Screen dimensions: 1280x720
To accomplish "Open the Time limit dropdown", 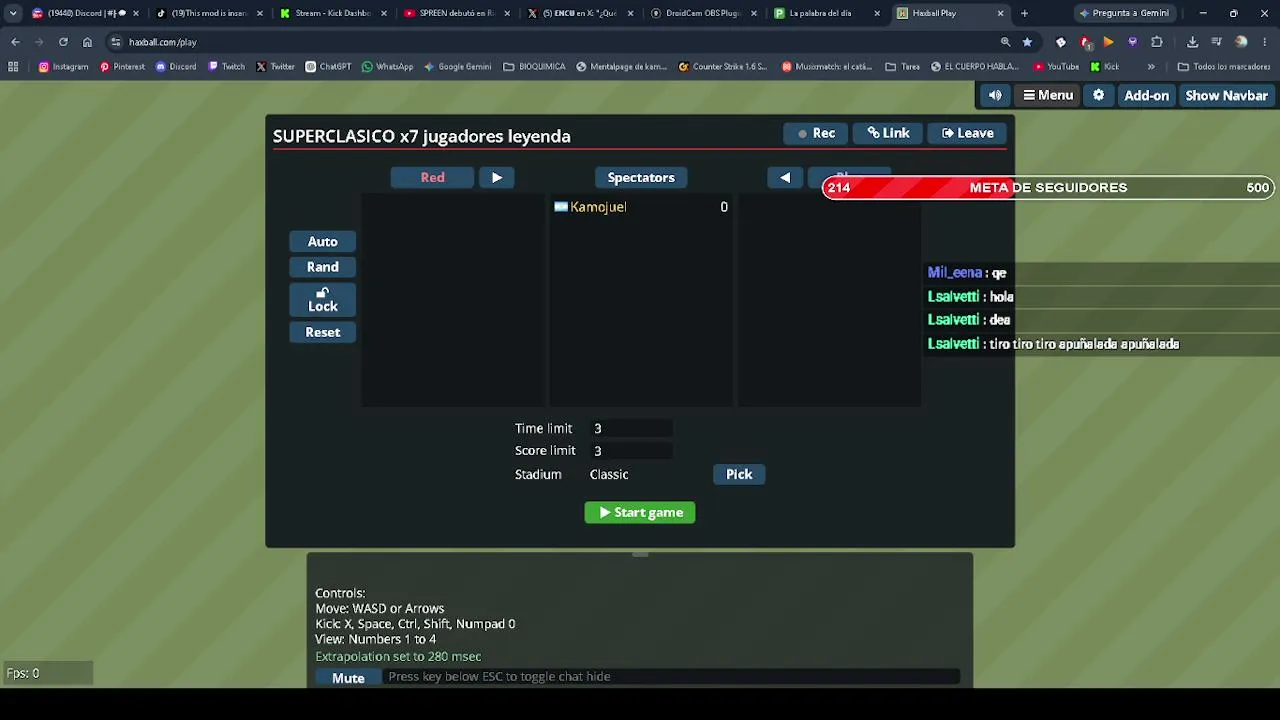I will click(x=631, y=428).
